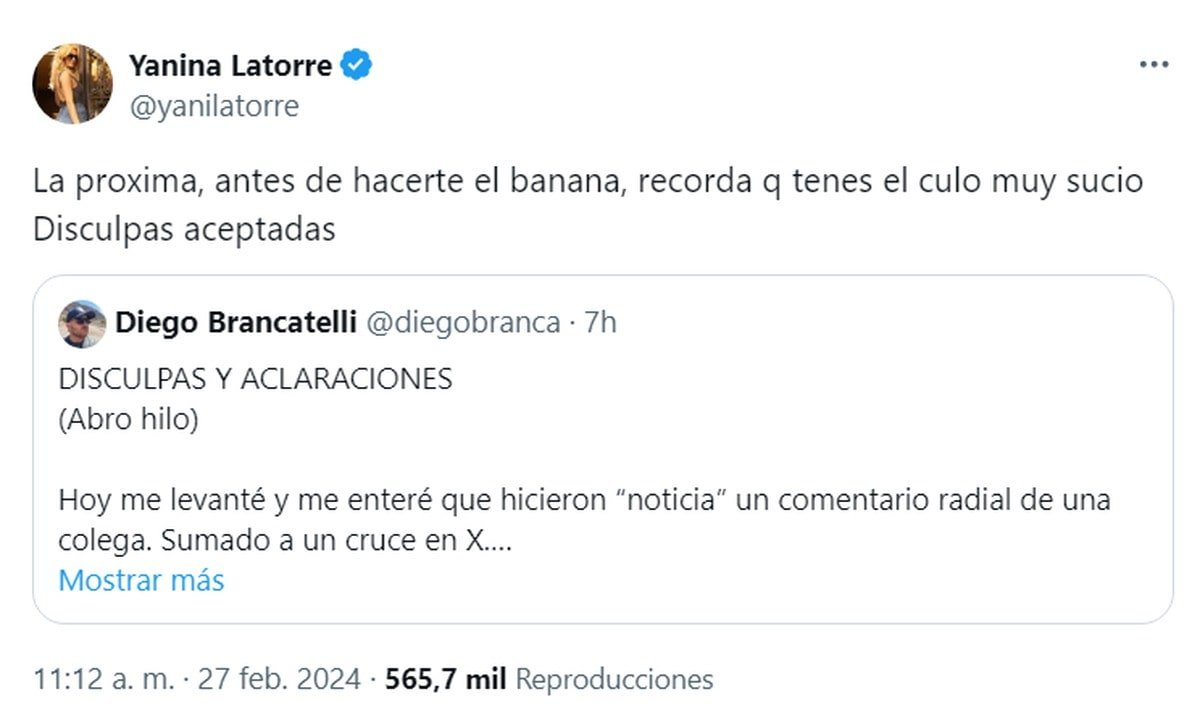Image resolution: width=1200 pixels, height=710 pixels.
Task: Click the (Abro hilo) line
Action: click(x=128, y=420)
